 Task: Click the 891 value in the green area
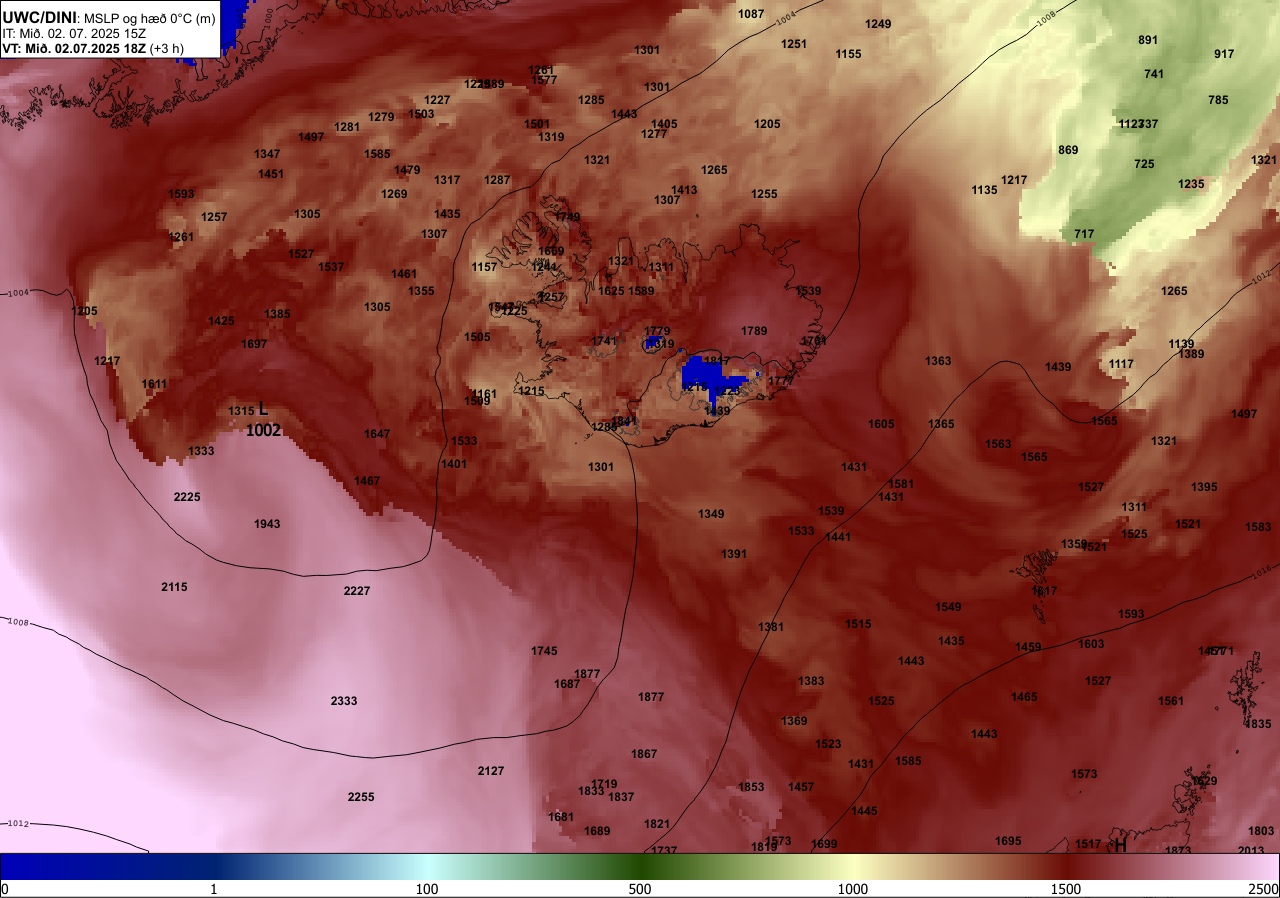click(1148, 40)
